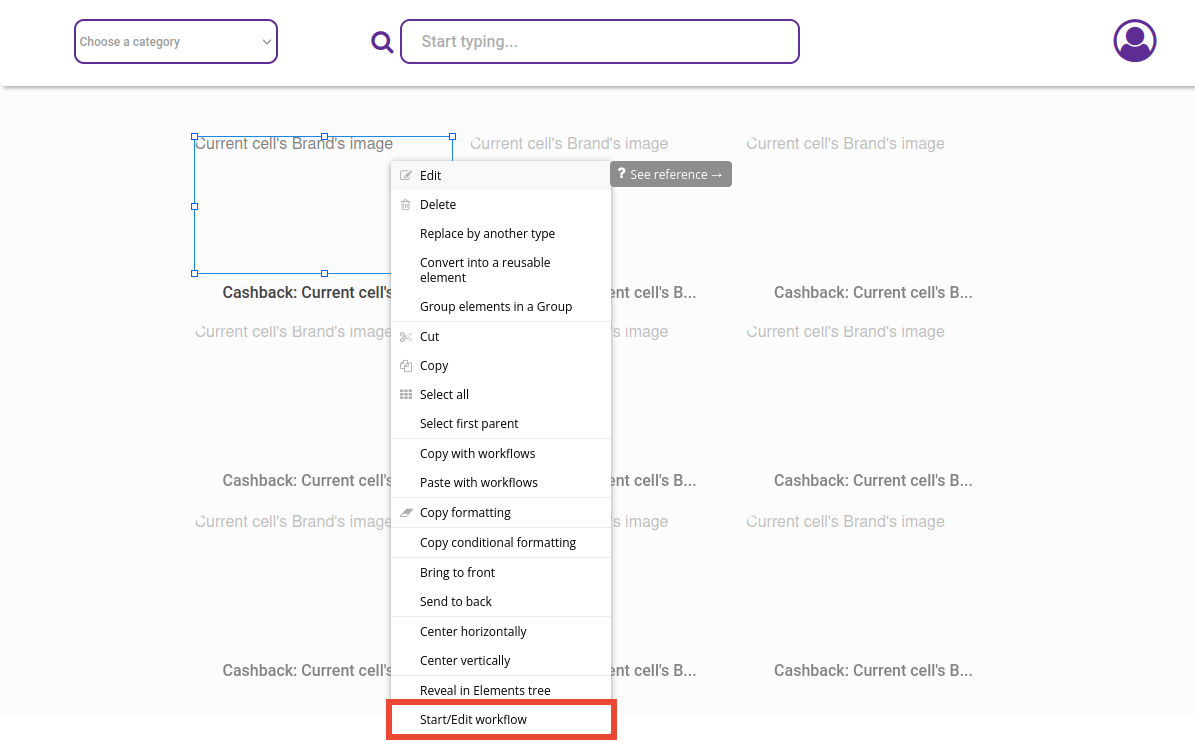
Task: Open the Choose a category dropdown
Action: [175, 42]
